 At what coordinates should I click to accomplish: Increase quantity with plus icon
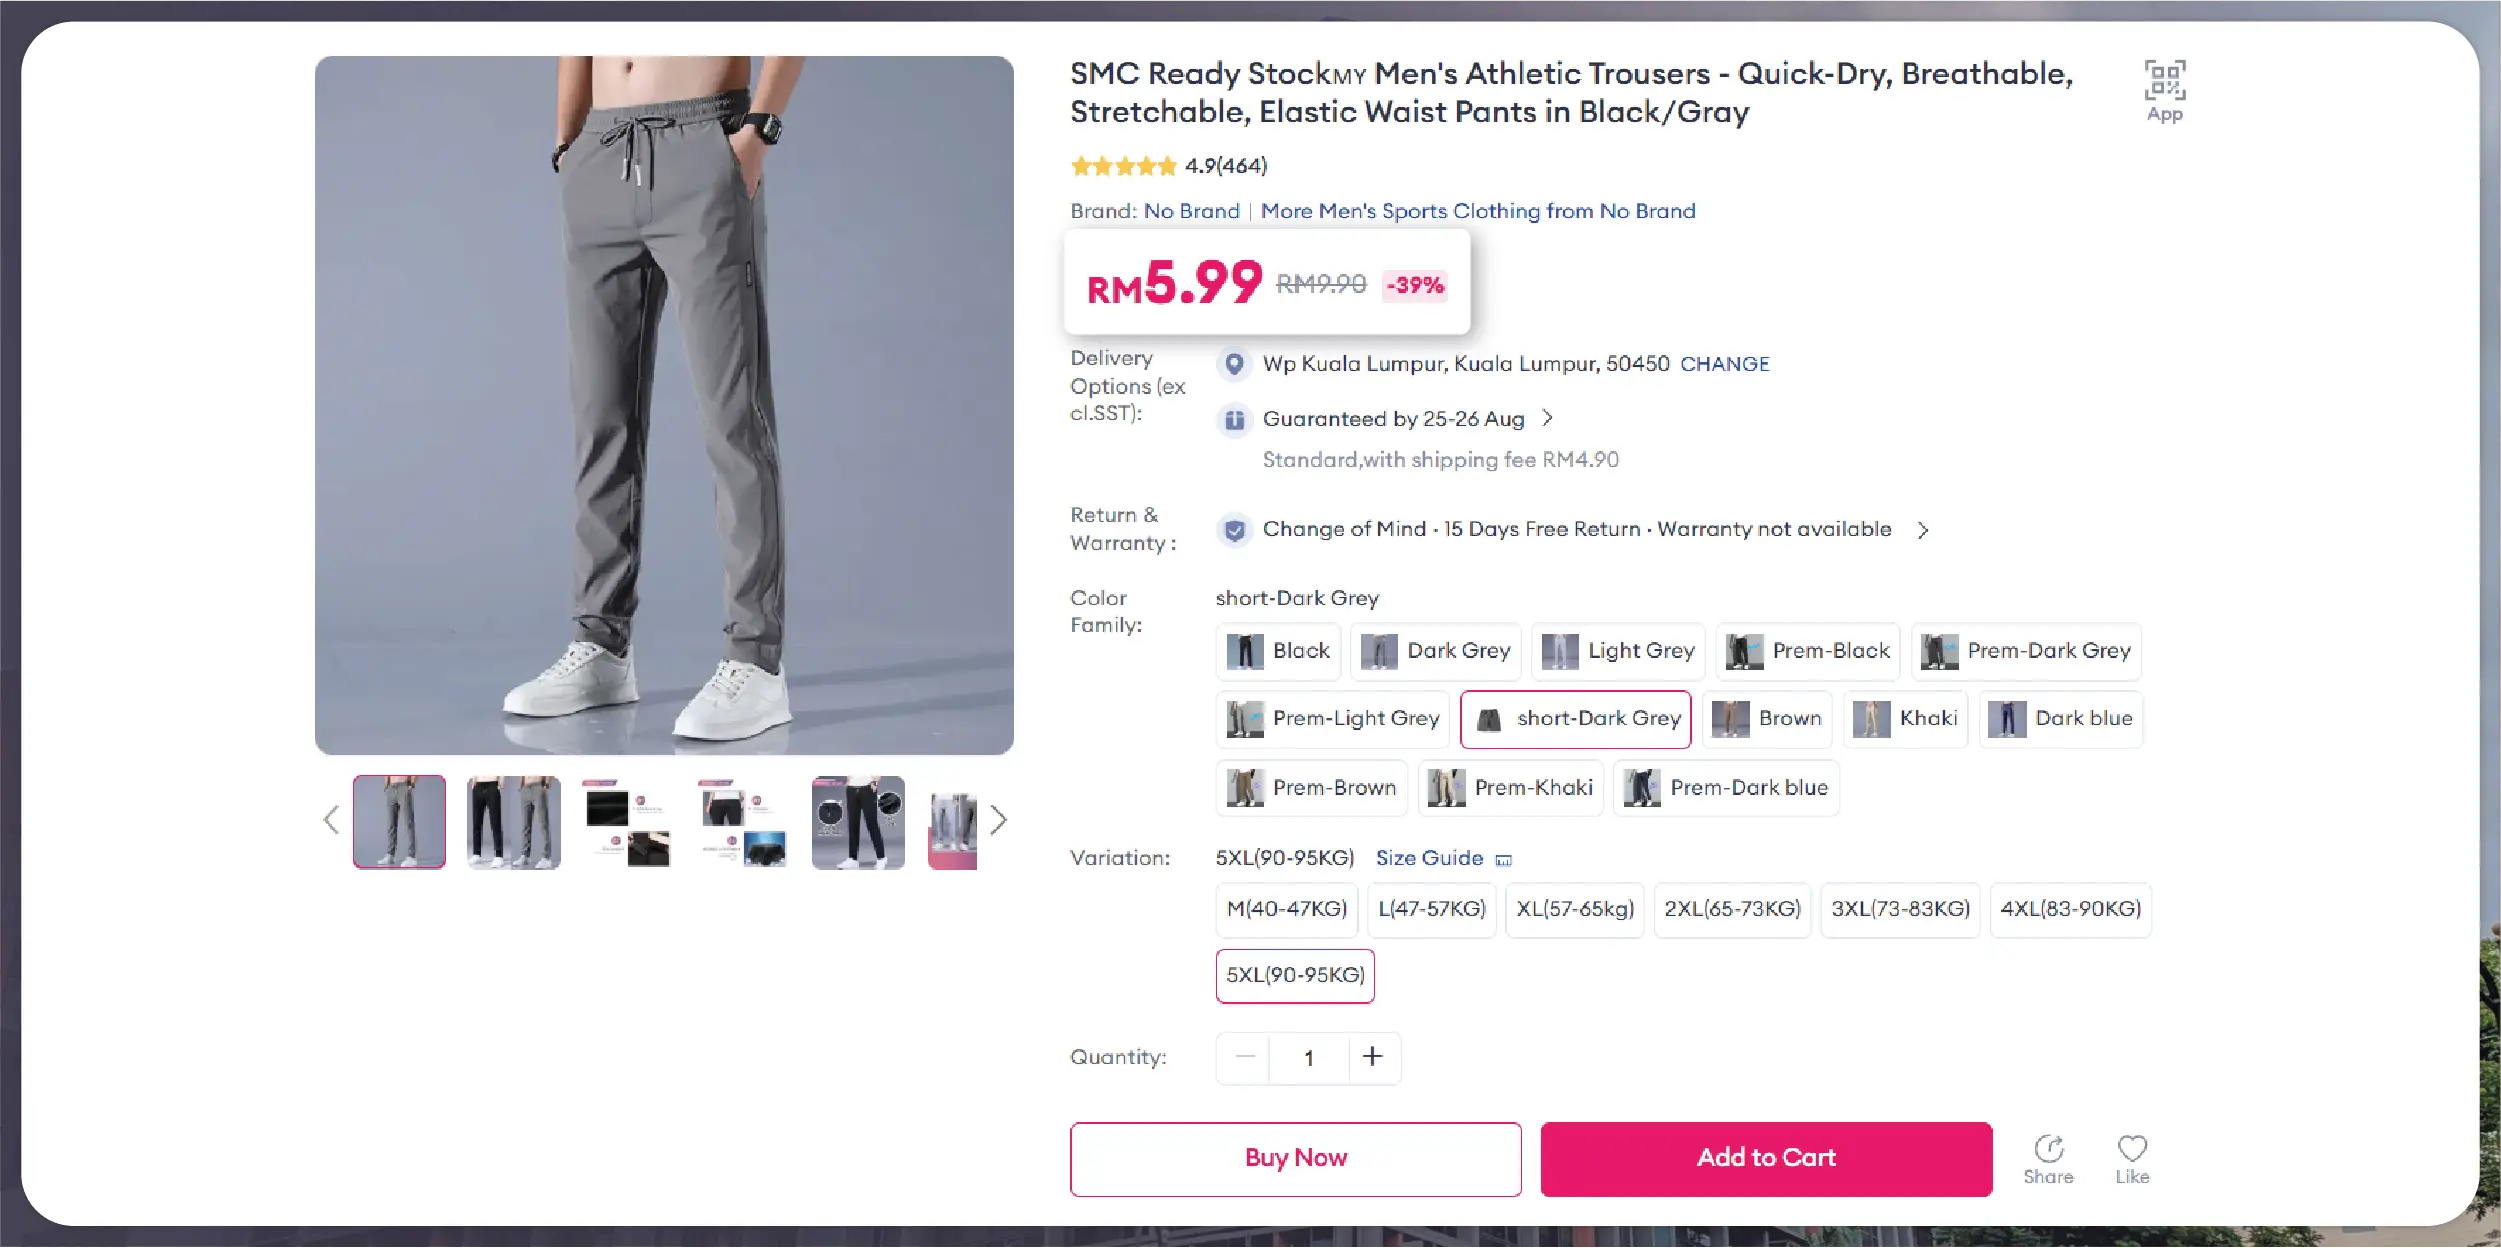coord(1373,1057)
